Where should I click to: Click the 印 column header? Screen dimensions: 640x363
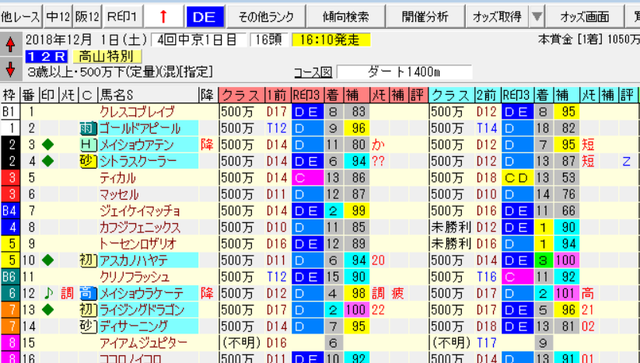pos(48,95)
